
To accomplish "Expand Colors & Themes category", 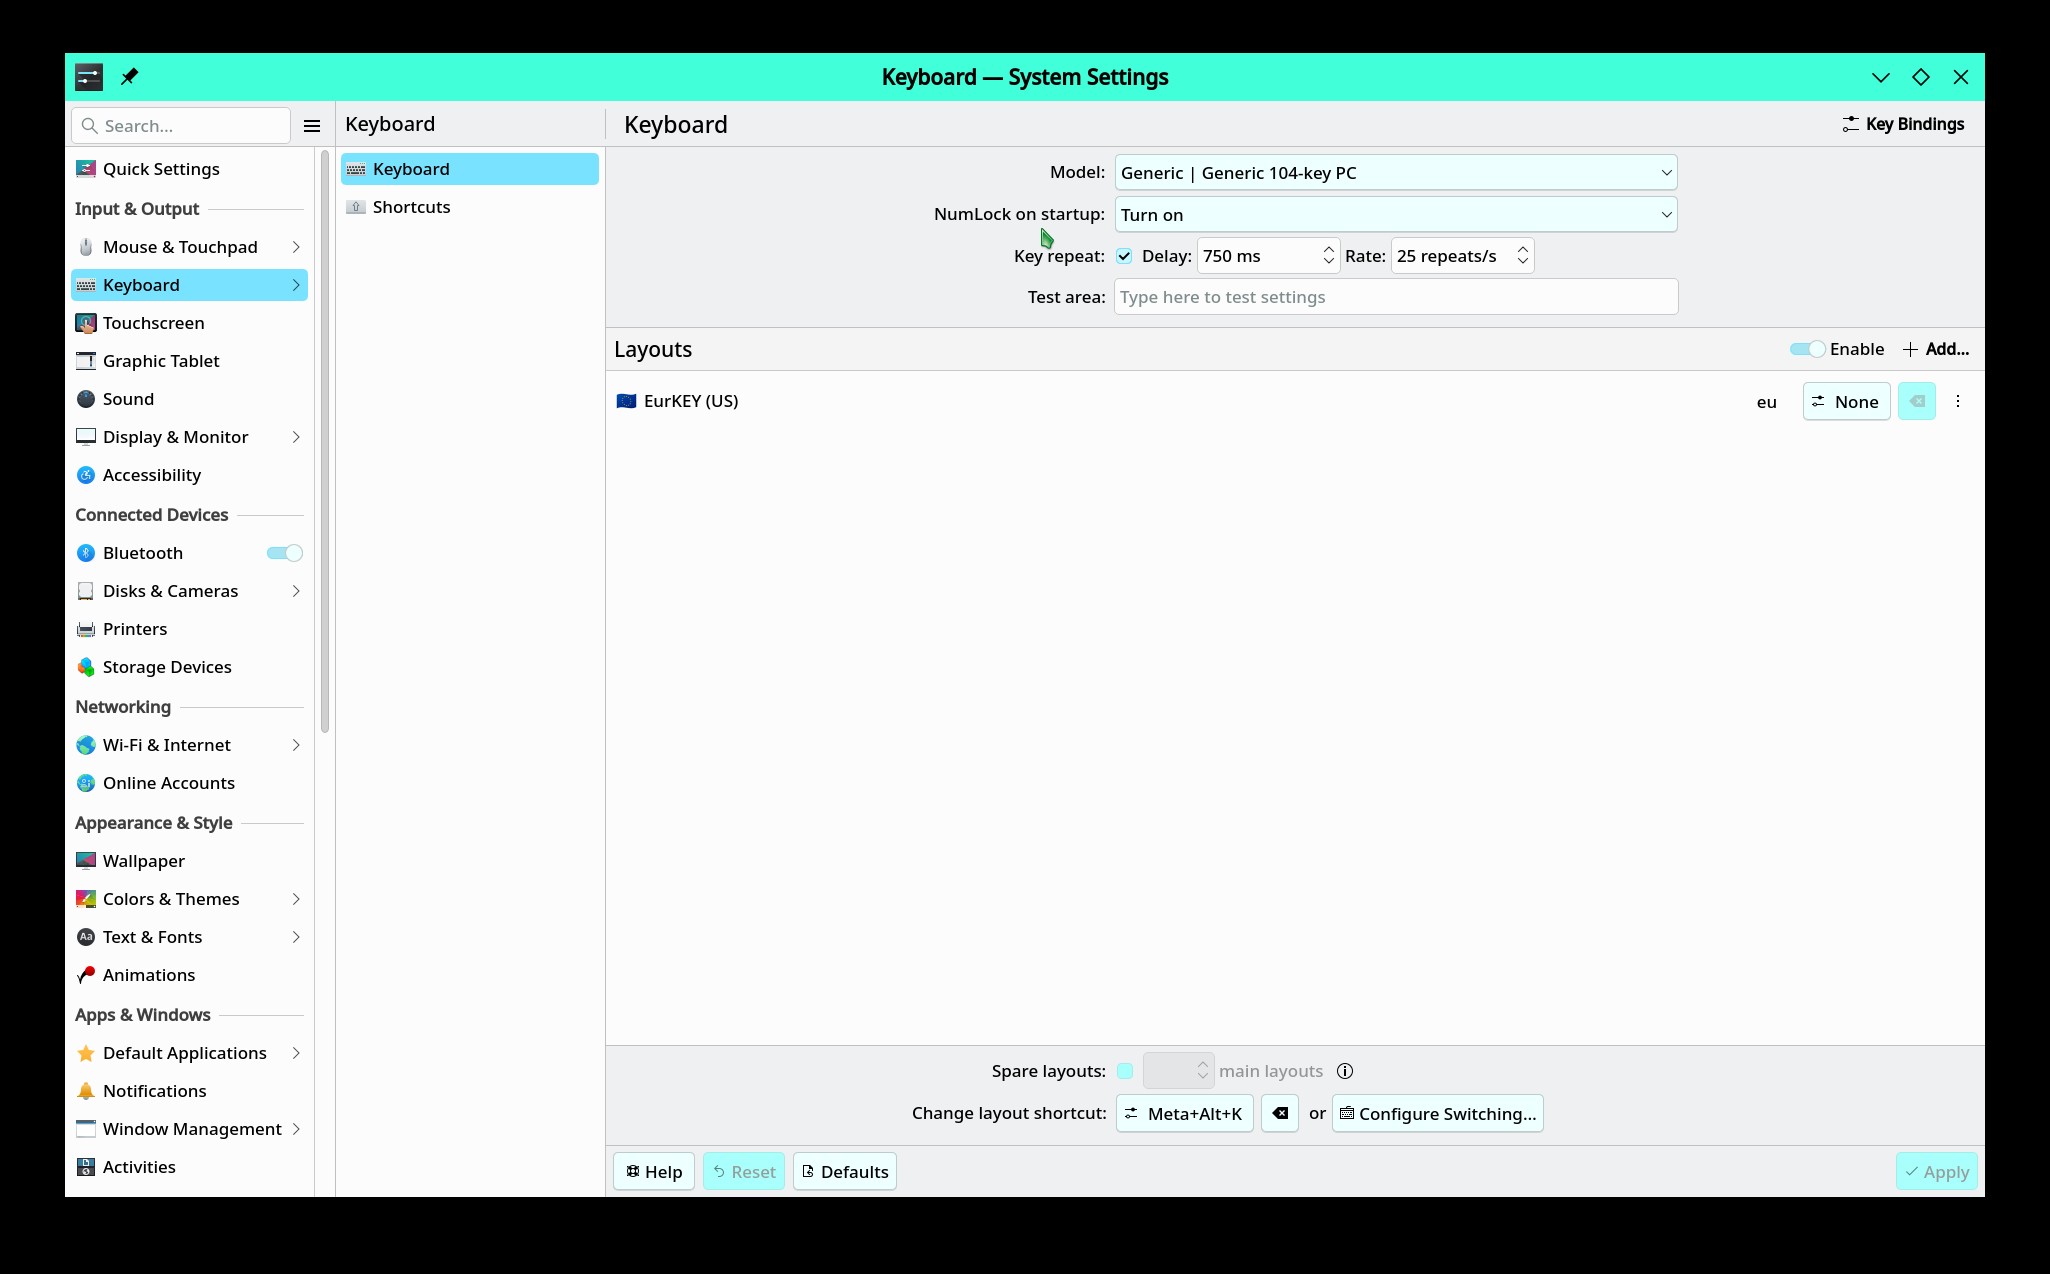I will 190,899.
